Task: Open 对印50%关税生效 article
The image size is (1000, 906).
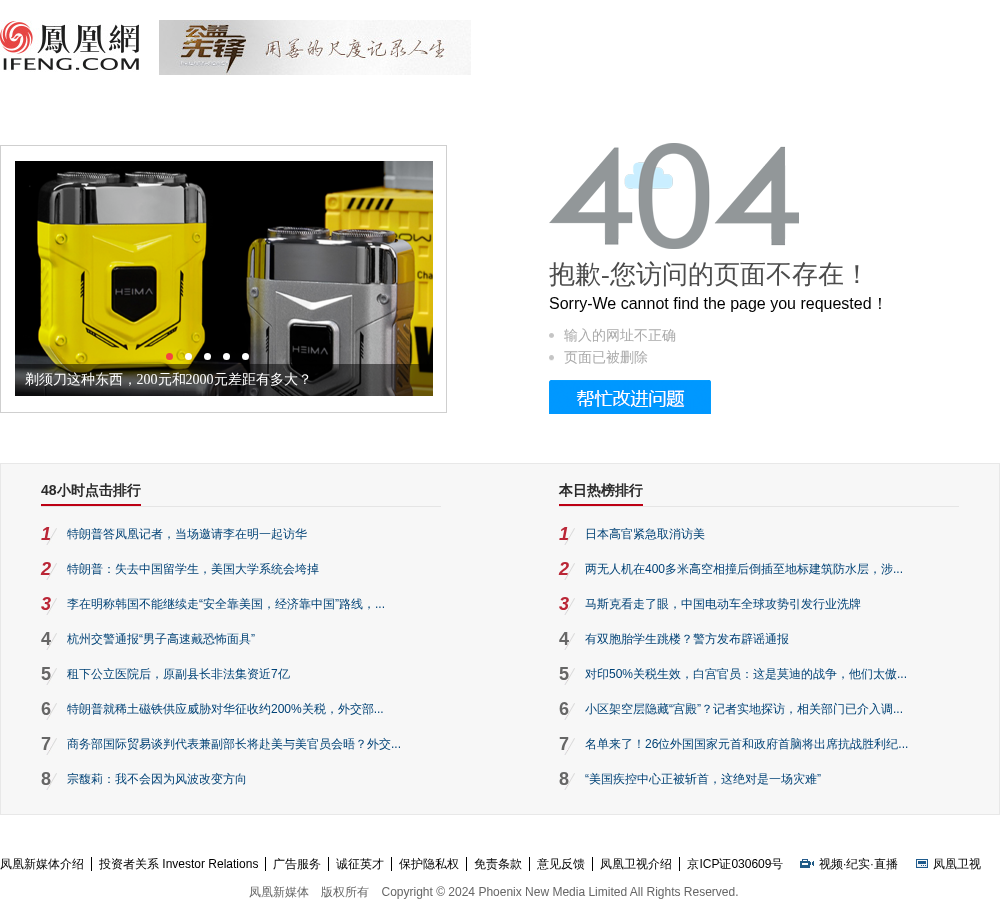Action: 746,674
